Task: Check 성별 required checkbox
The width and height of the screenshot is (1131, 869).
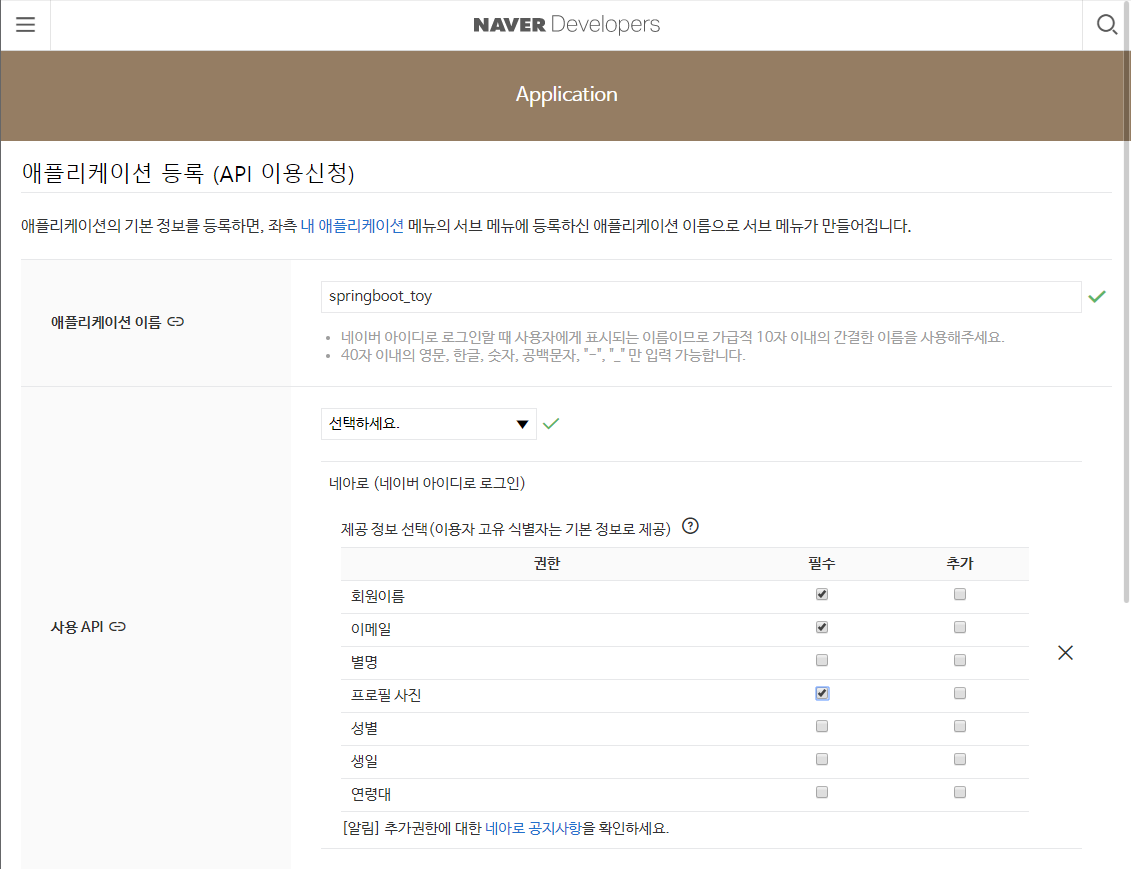Action: point(822,726)
